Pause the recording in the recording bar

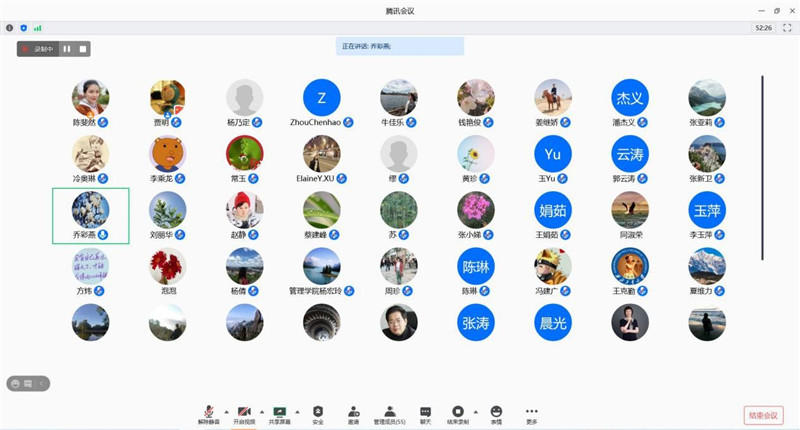67,48
